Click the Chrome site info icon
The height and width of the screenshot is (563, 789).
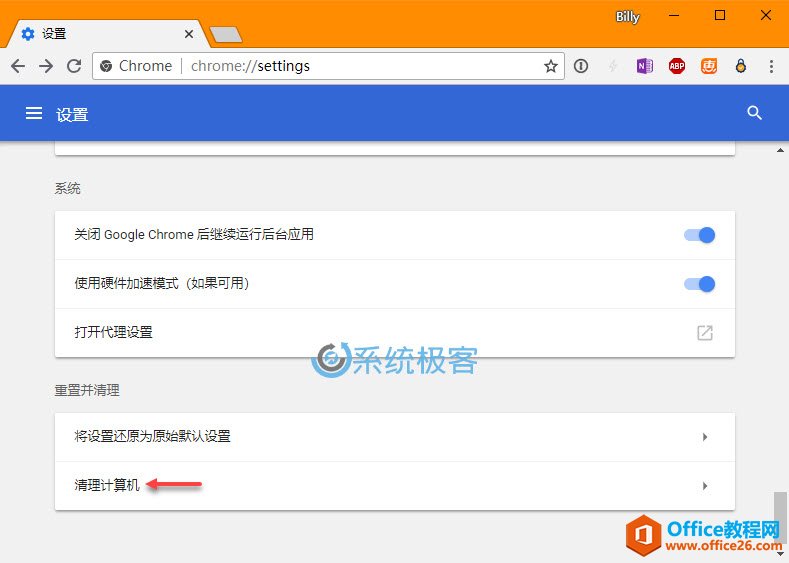click(106, 66)
